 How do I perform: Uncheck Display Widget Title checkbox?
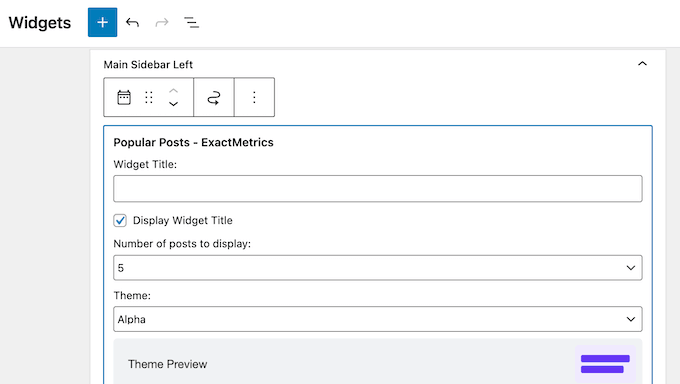click(x=120, y=220)
